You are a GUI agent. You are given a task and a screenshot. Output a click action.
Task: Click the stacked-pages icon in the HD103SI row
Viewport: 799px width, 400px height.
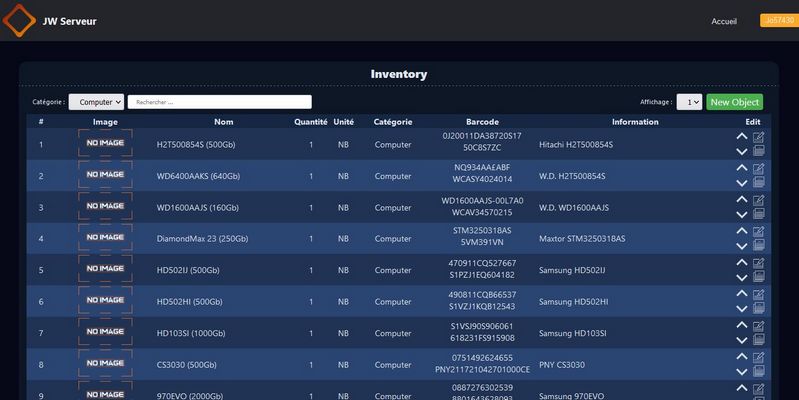(x=758, y=339)
